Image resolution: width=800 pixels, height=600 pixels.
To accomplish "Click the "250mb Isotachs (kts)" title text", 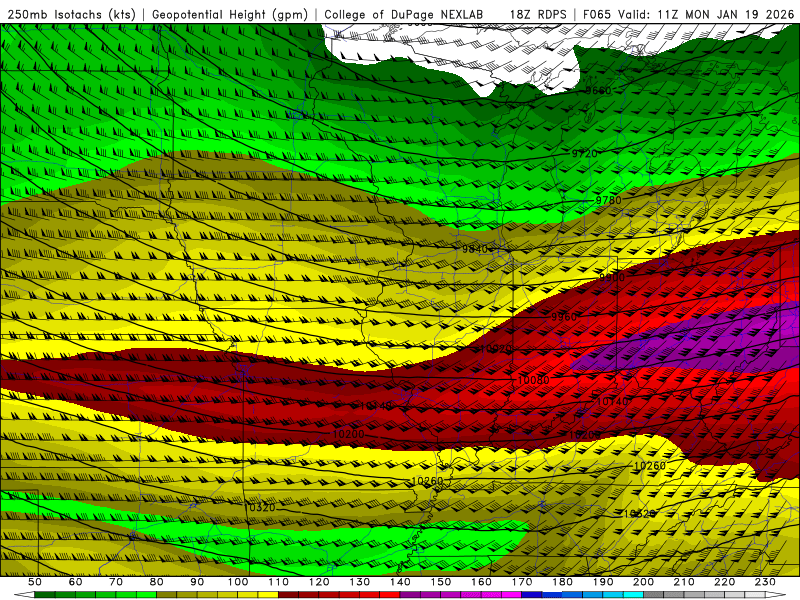I will [x=72, y=14].
